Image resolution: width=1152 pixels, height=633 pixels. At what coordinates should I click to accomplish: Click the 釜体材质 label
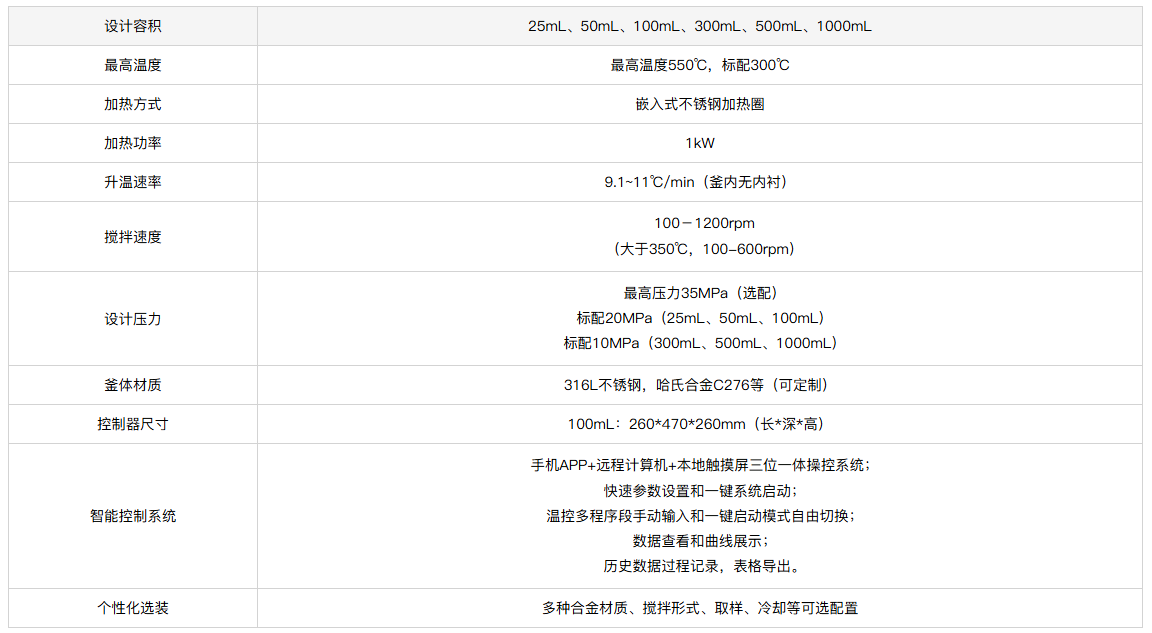132,385
